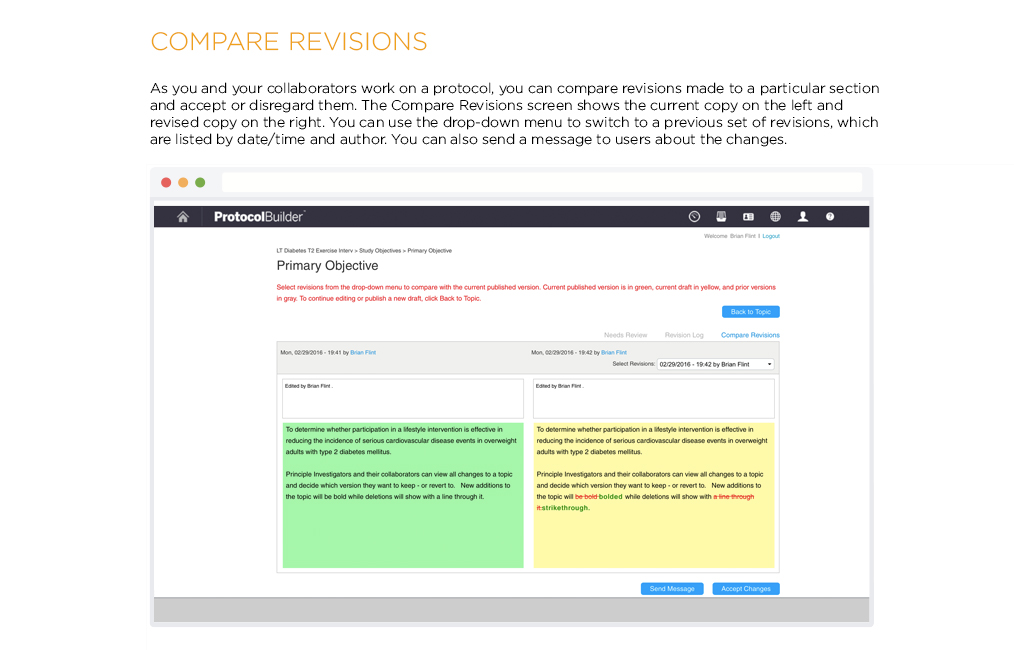Open the Select Revisions drop-down menu
This screenshot has width=1014, height=650.
tap(715, 364)
